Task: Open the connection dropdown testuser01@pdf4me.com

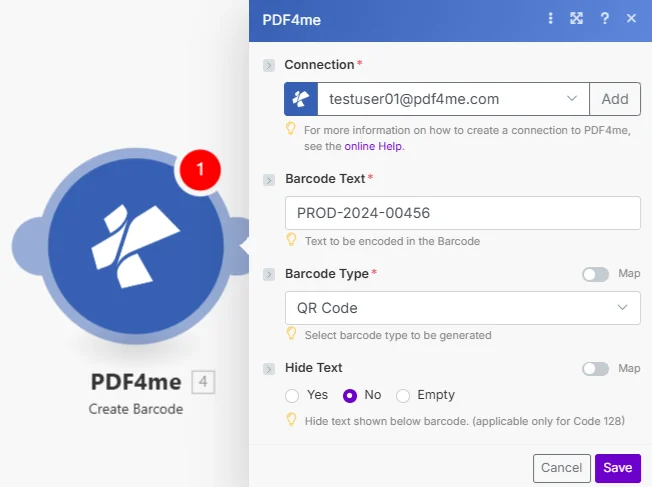Action: [453, 99]
